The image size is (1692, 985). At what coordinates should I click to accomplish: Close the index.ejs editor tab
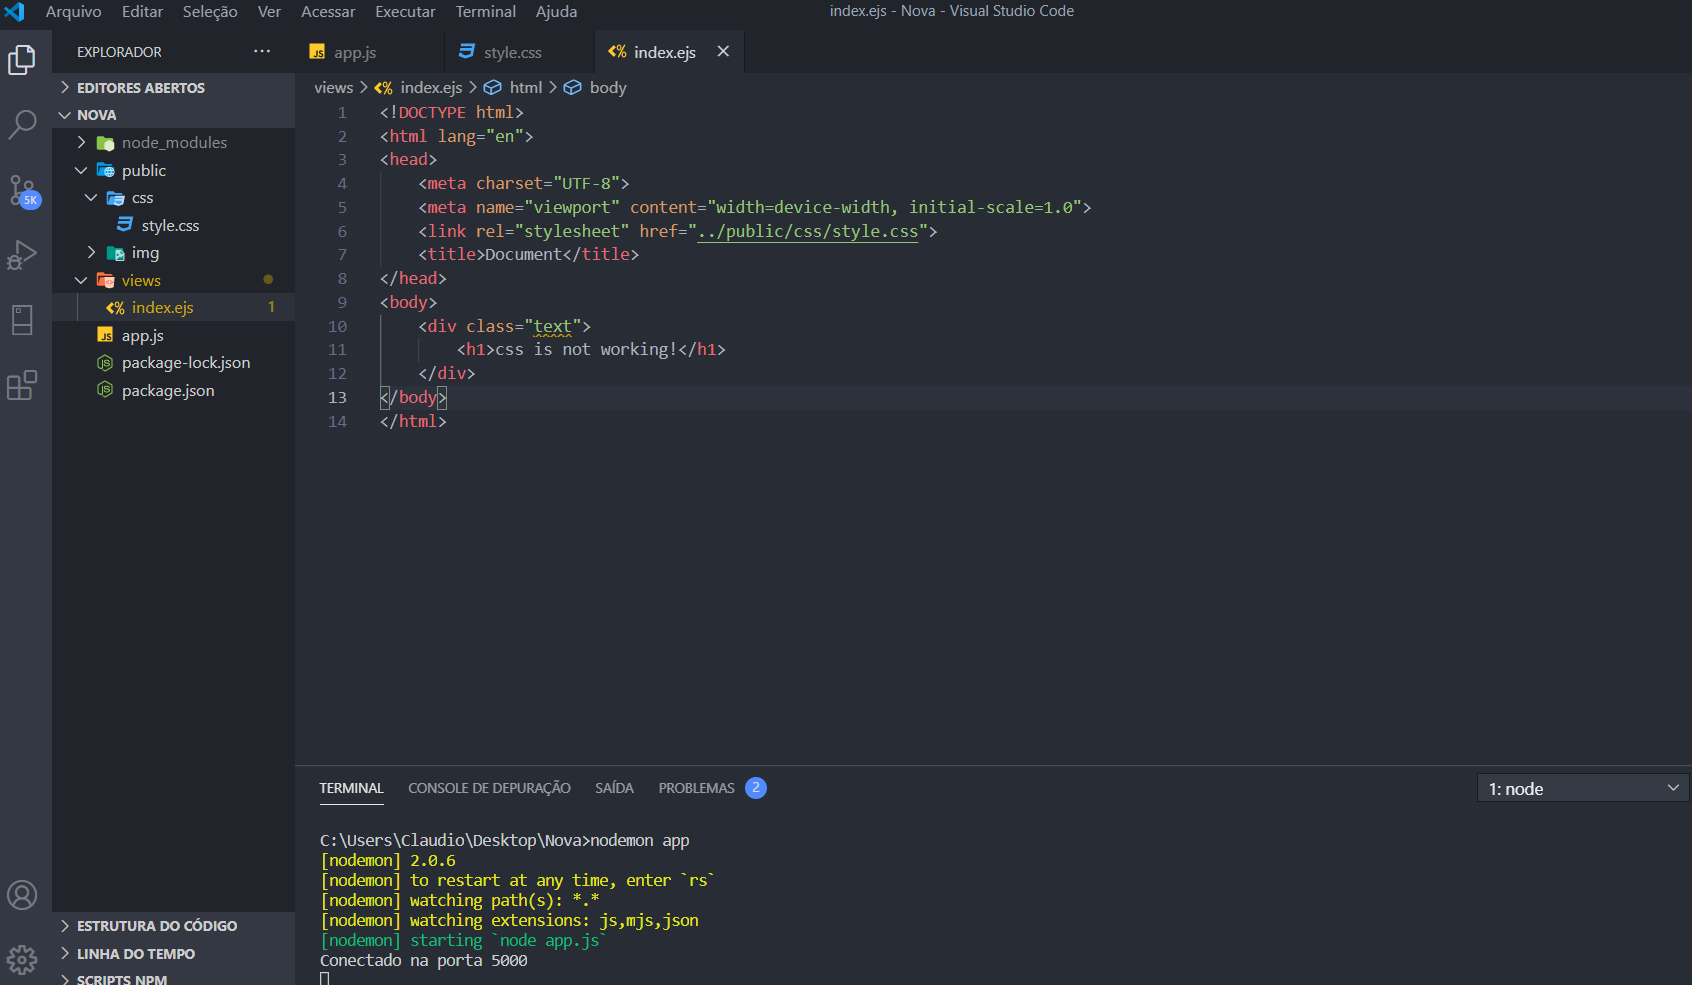pos(723,51)
